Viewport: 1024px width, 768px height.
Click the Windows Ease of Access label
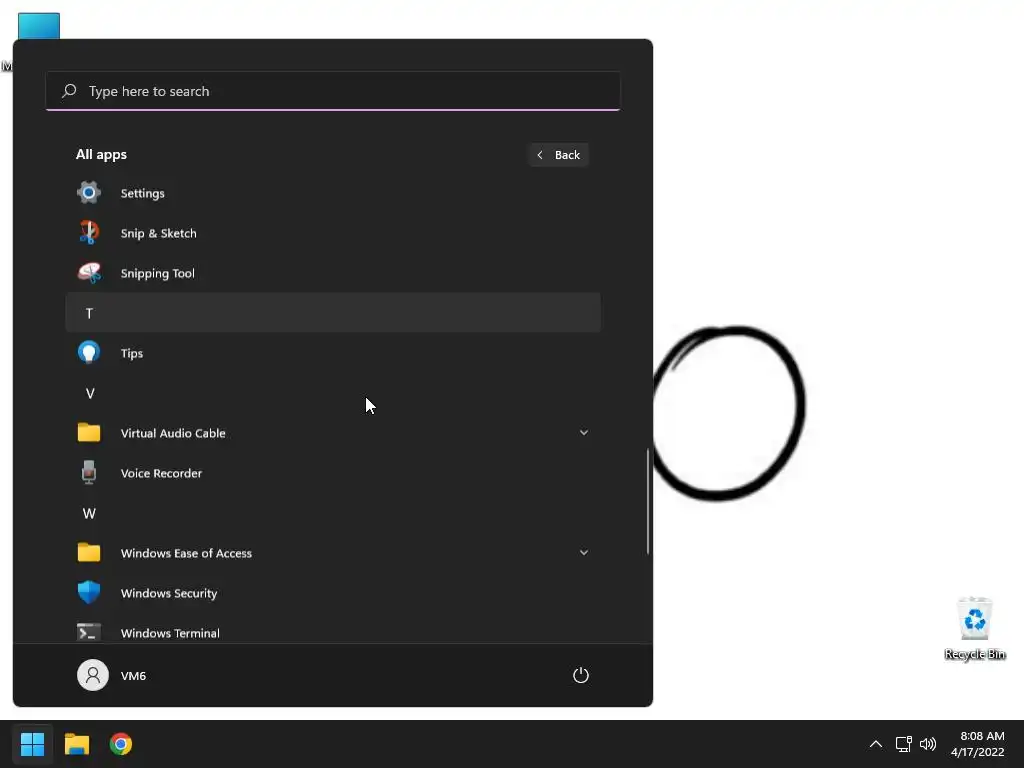[186, 553]
